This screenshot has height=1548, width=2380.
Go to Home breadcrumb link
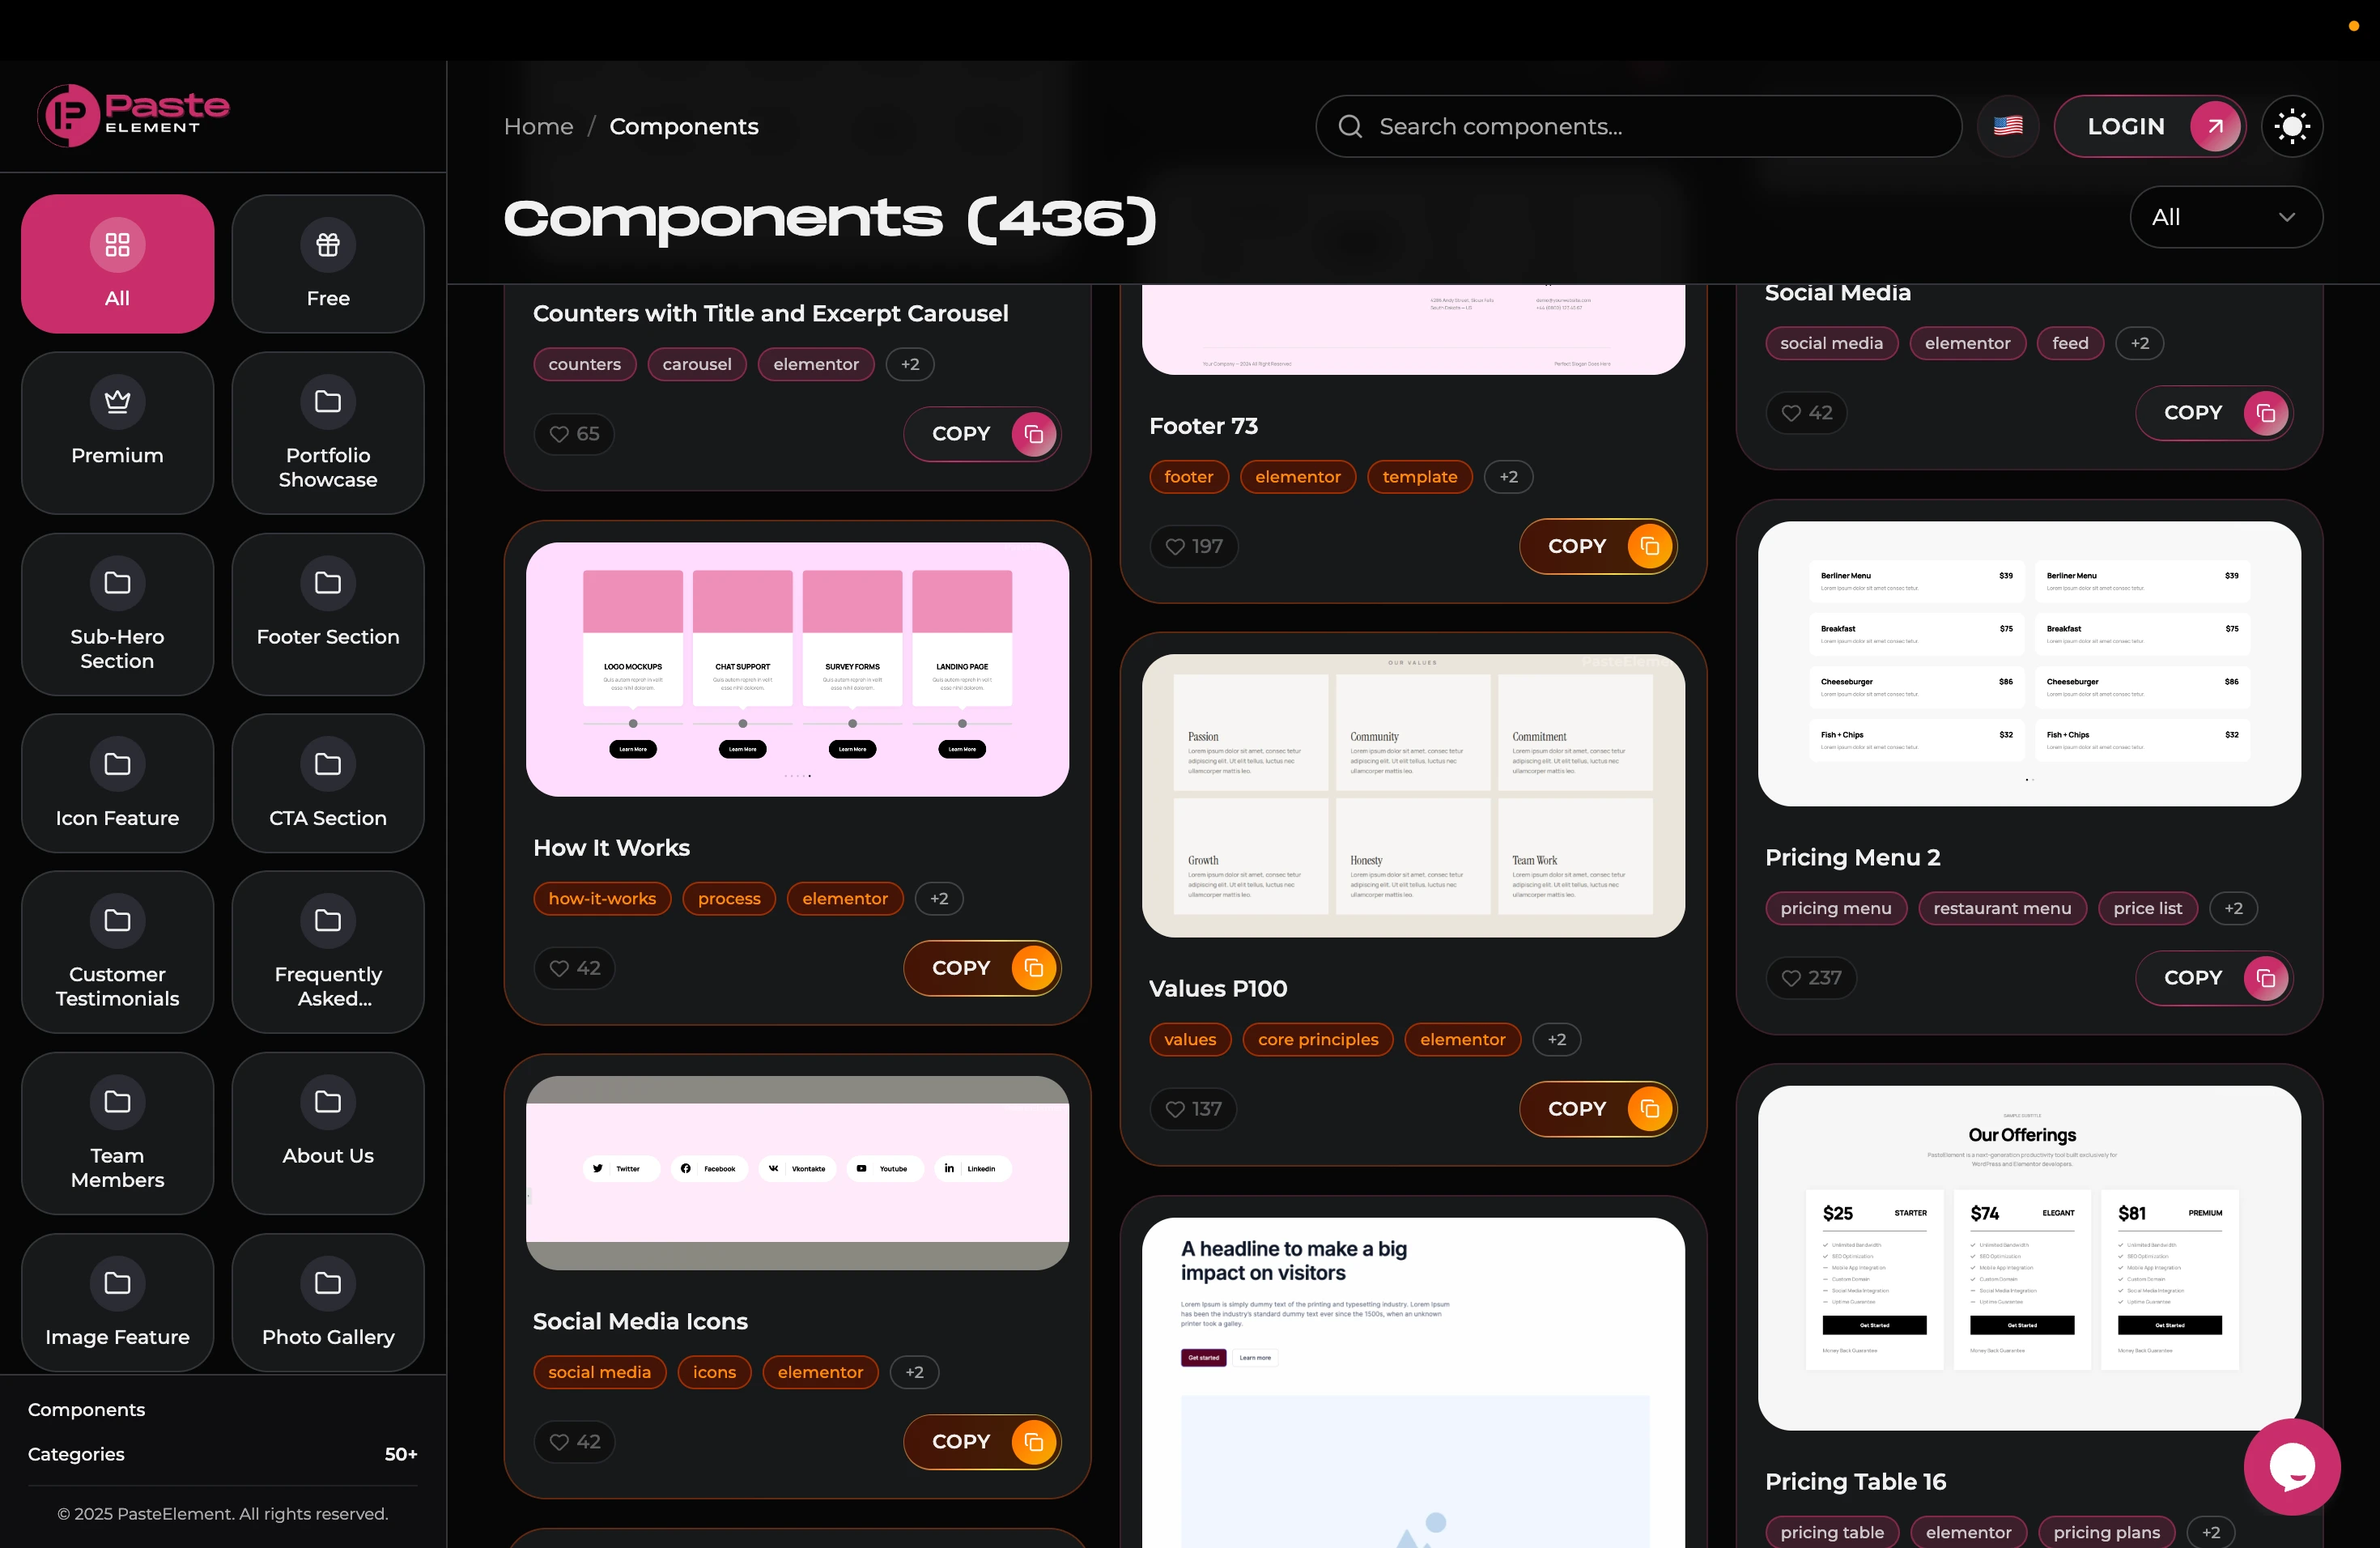[x=538, y=126]
